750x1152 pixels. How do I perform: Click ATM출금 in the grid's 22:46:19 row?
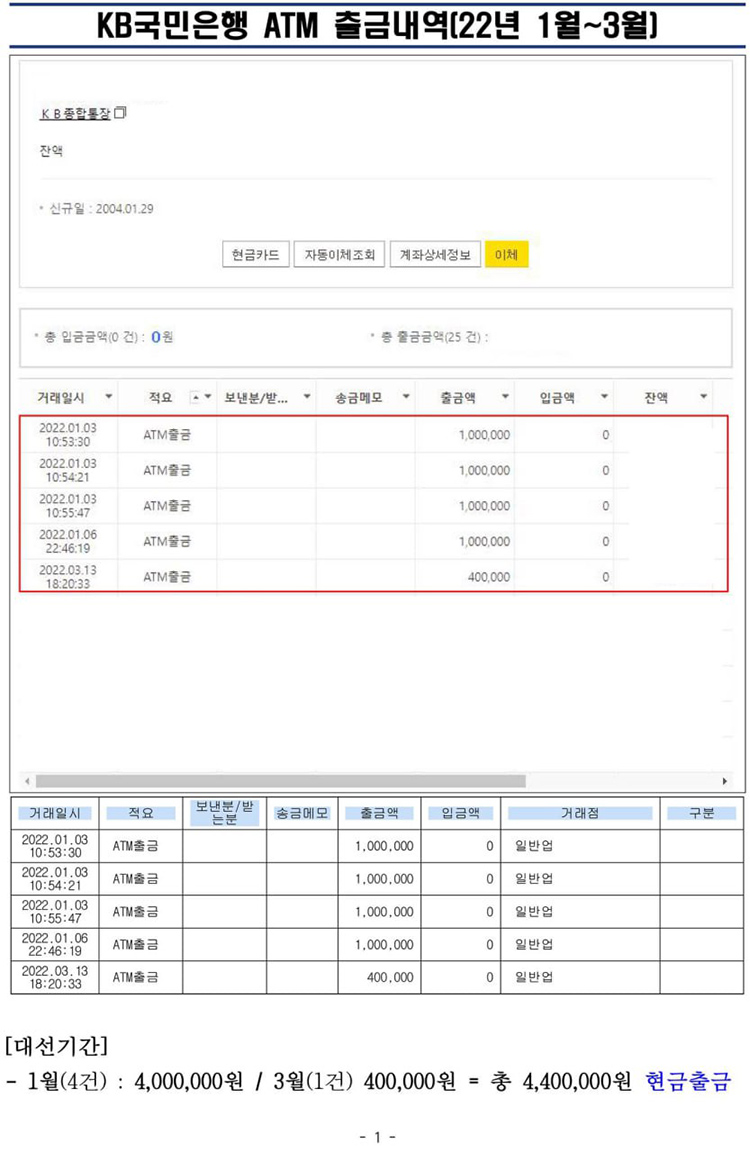pos(167,541)
